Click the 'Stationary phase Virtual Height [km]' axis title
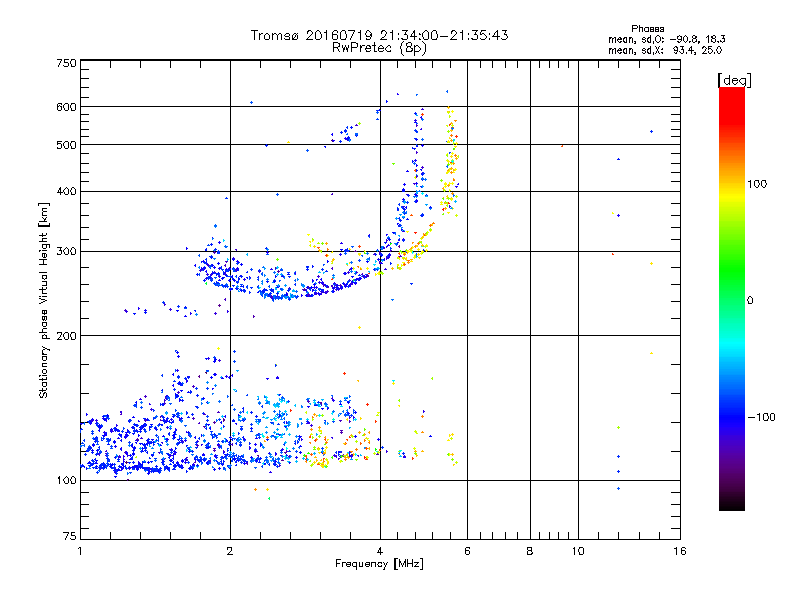800x600 pixels. [44, 301]
